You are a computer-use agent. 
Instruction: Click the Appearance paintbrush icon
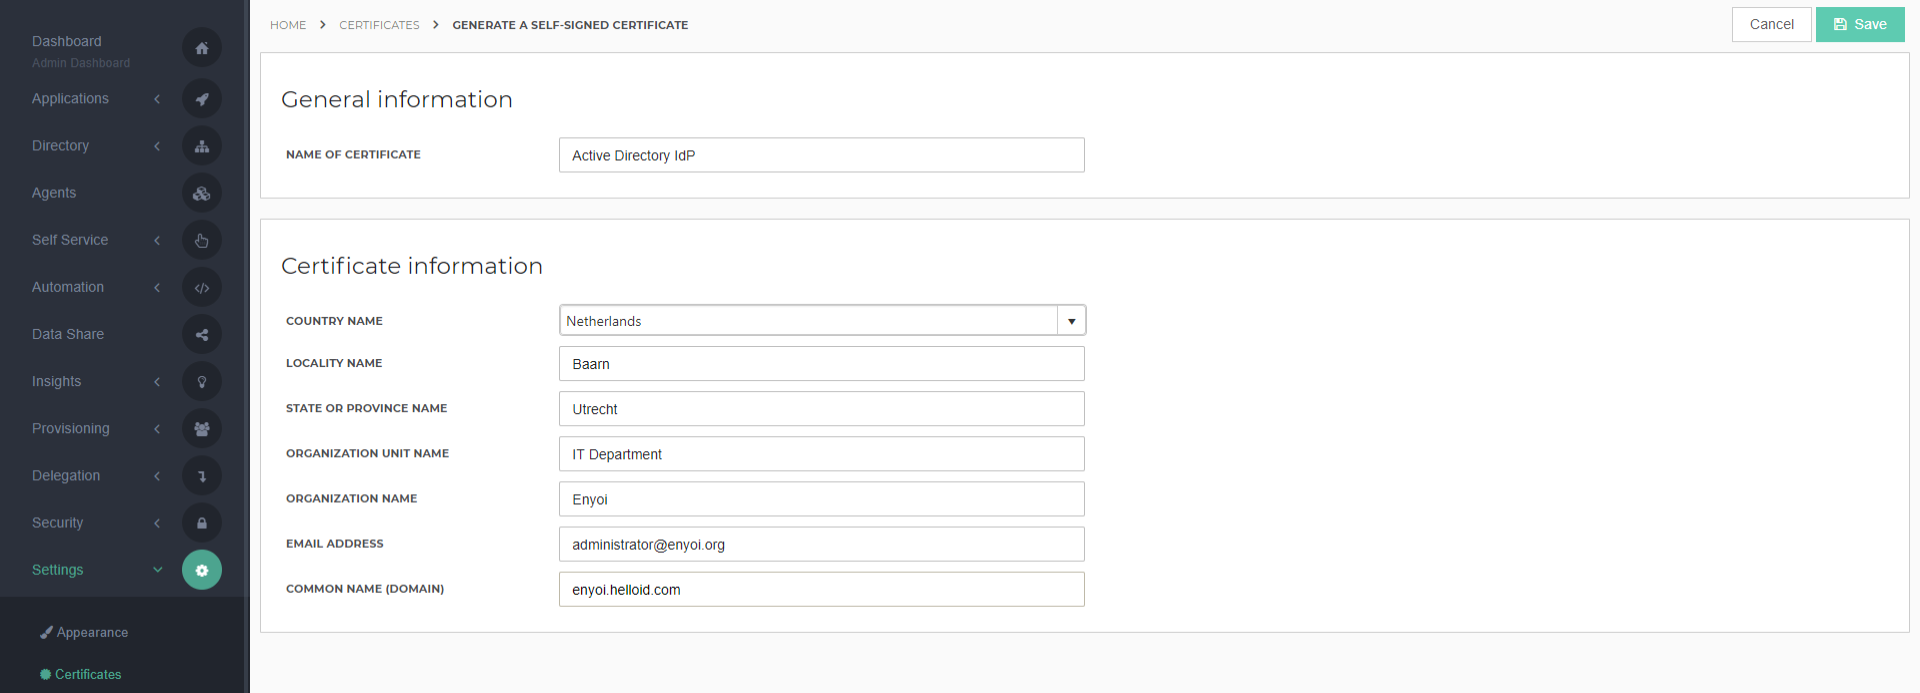point(46,632)
